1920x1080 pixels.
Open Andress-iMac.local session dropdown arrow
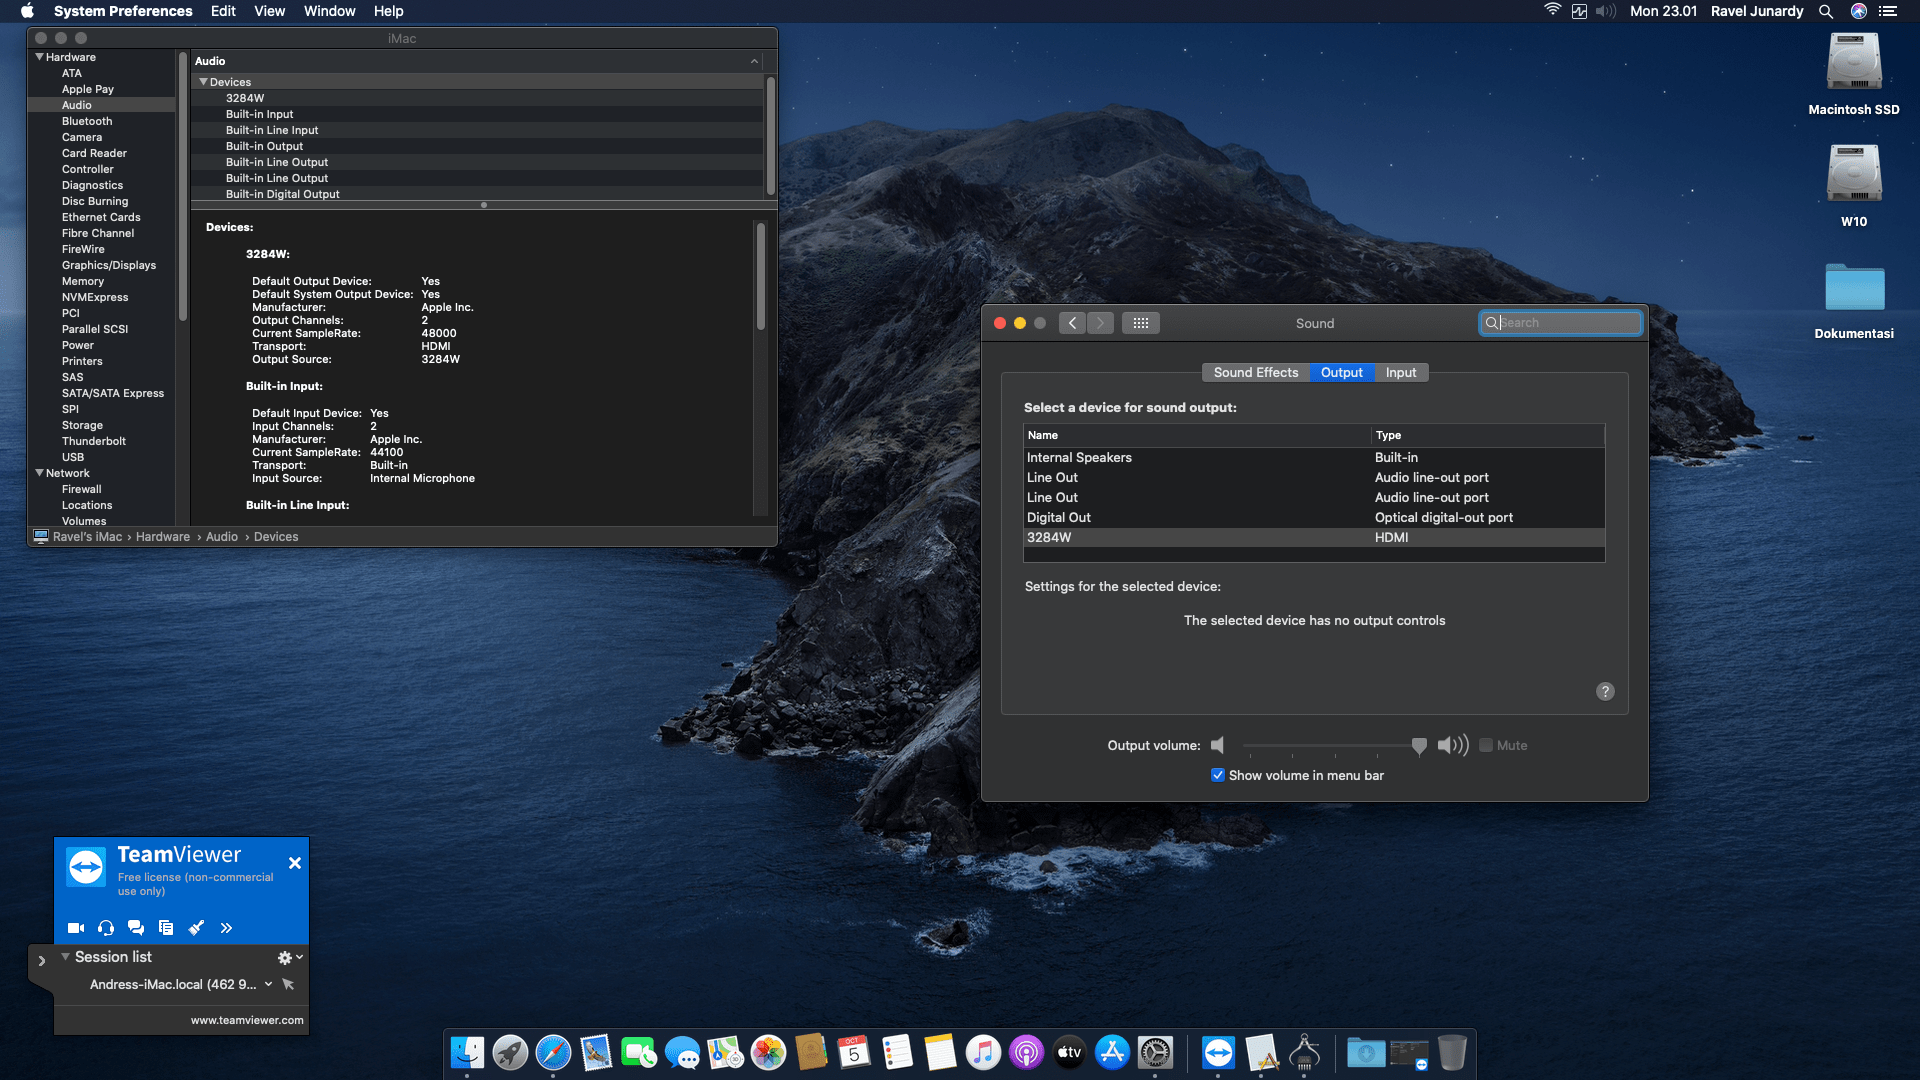tap(268, 985)
